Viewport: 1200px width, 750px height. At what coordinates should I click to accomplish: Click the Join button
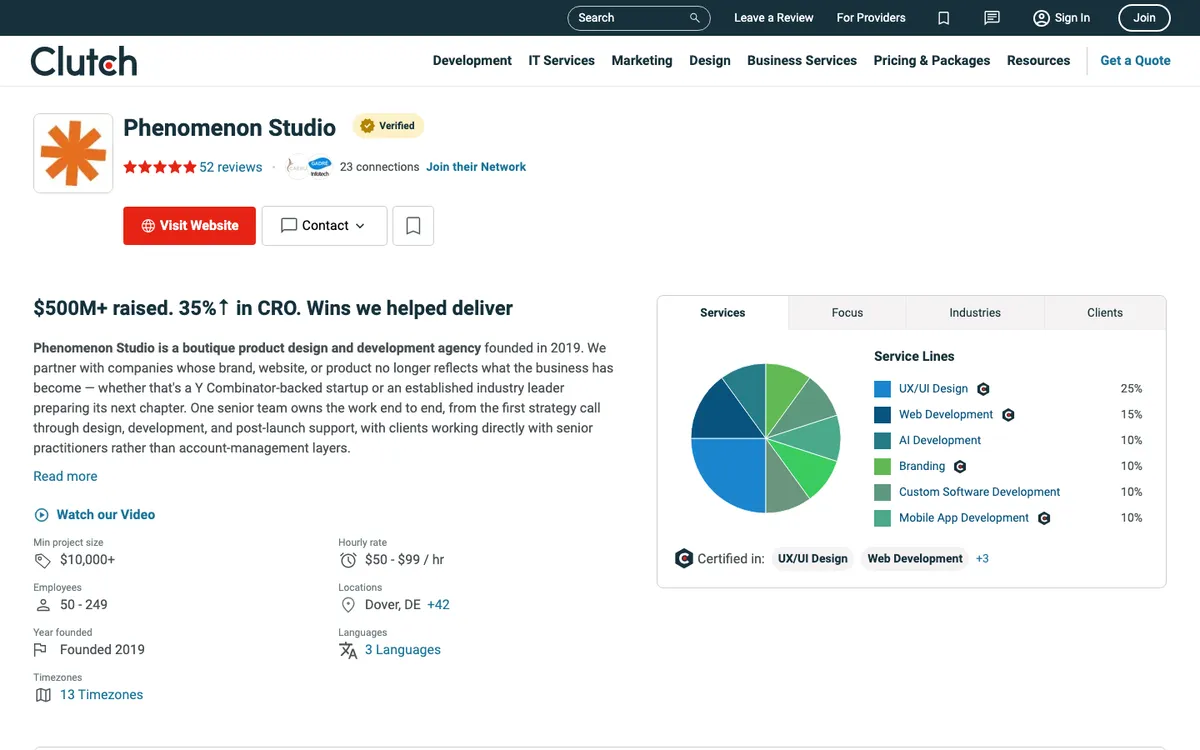coord(1144,18)
